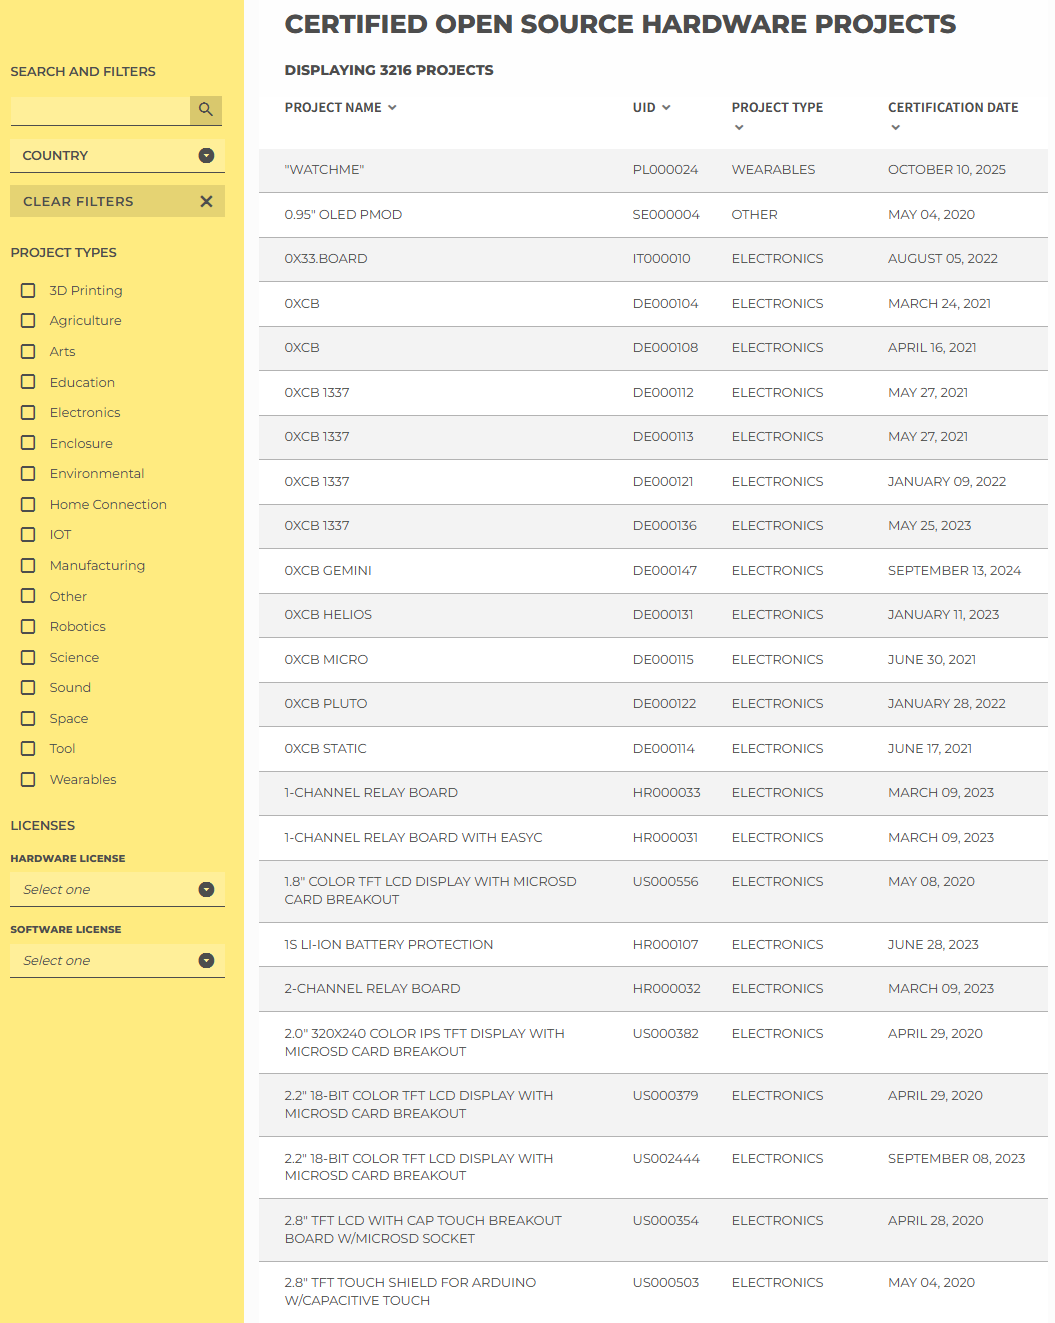Toggle the Robotics checkbox
Image resolution: width=1055 pixels, height=1323 pixels.
(x=28, y=626)
